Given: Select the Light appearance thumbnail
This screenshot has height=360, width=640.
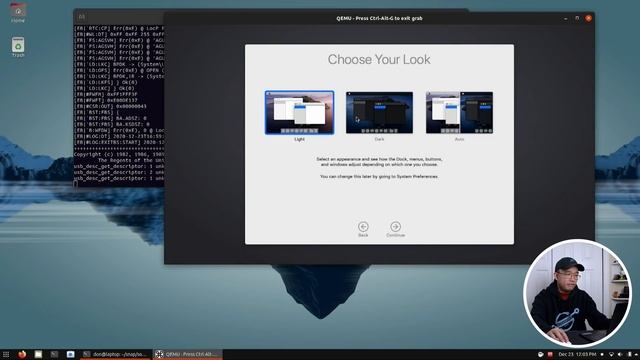Looking at the screenshot, I should pos(299,113).
